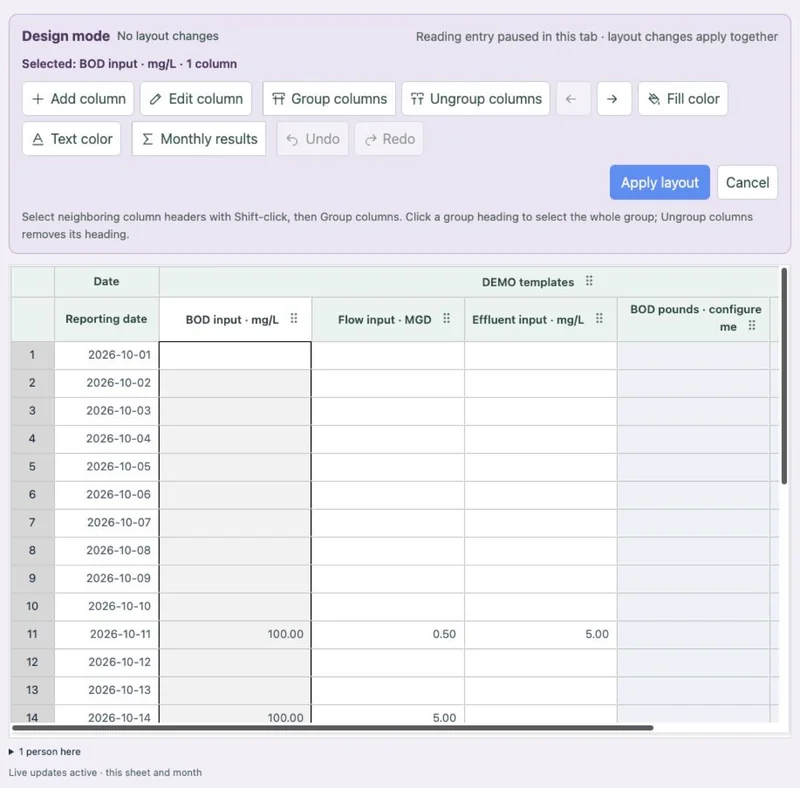Viewport: 800px width, 788px height.
Task: Open Edit column for the selected column
Action: coord(196,98)
